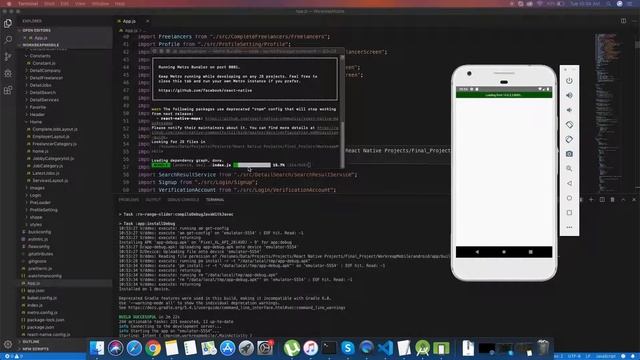The height and width of the screenshot is (360, 640).
Task: Open Constant.js in the explorer
Action: coord(44,63)
